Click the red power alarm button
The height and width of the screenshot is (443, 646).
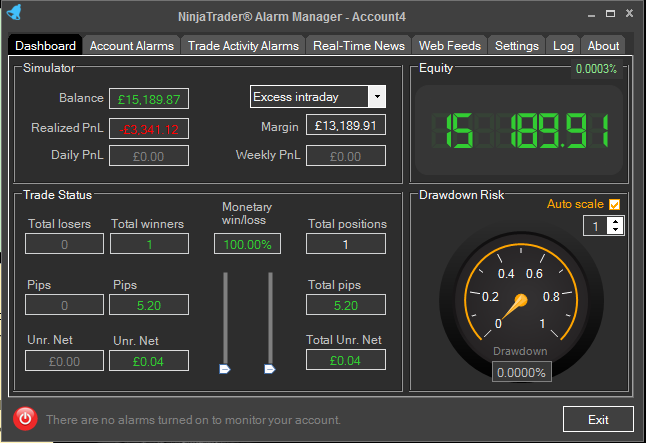pyautogui.click(x=25, y=419)
